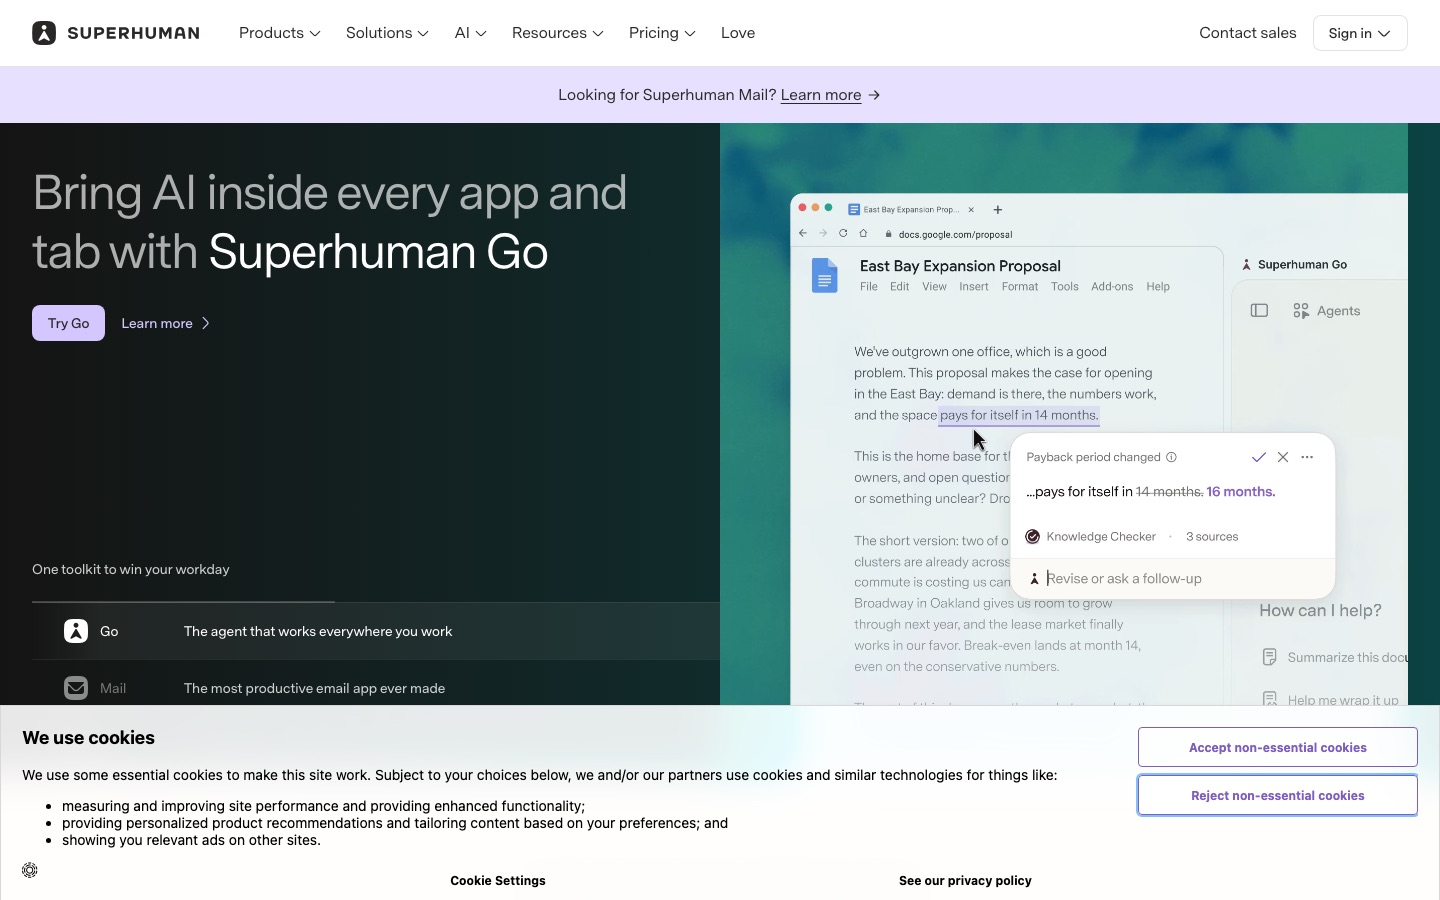Toggle the Superhuman Go sidebar panel icon
The width and height of the screenshot is (1440, 900).
pos(1260,311)
